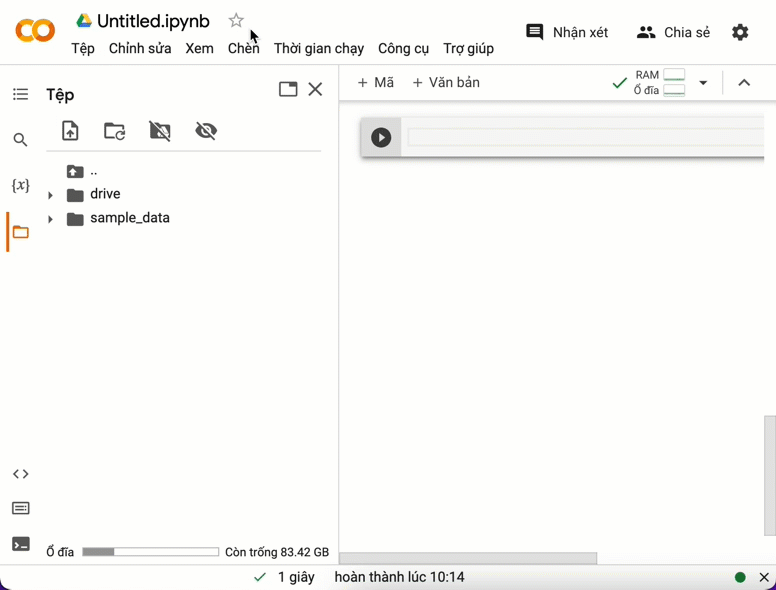
Task: Open the Thời gian chạy menu
Action: [319, 48]
